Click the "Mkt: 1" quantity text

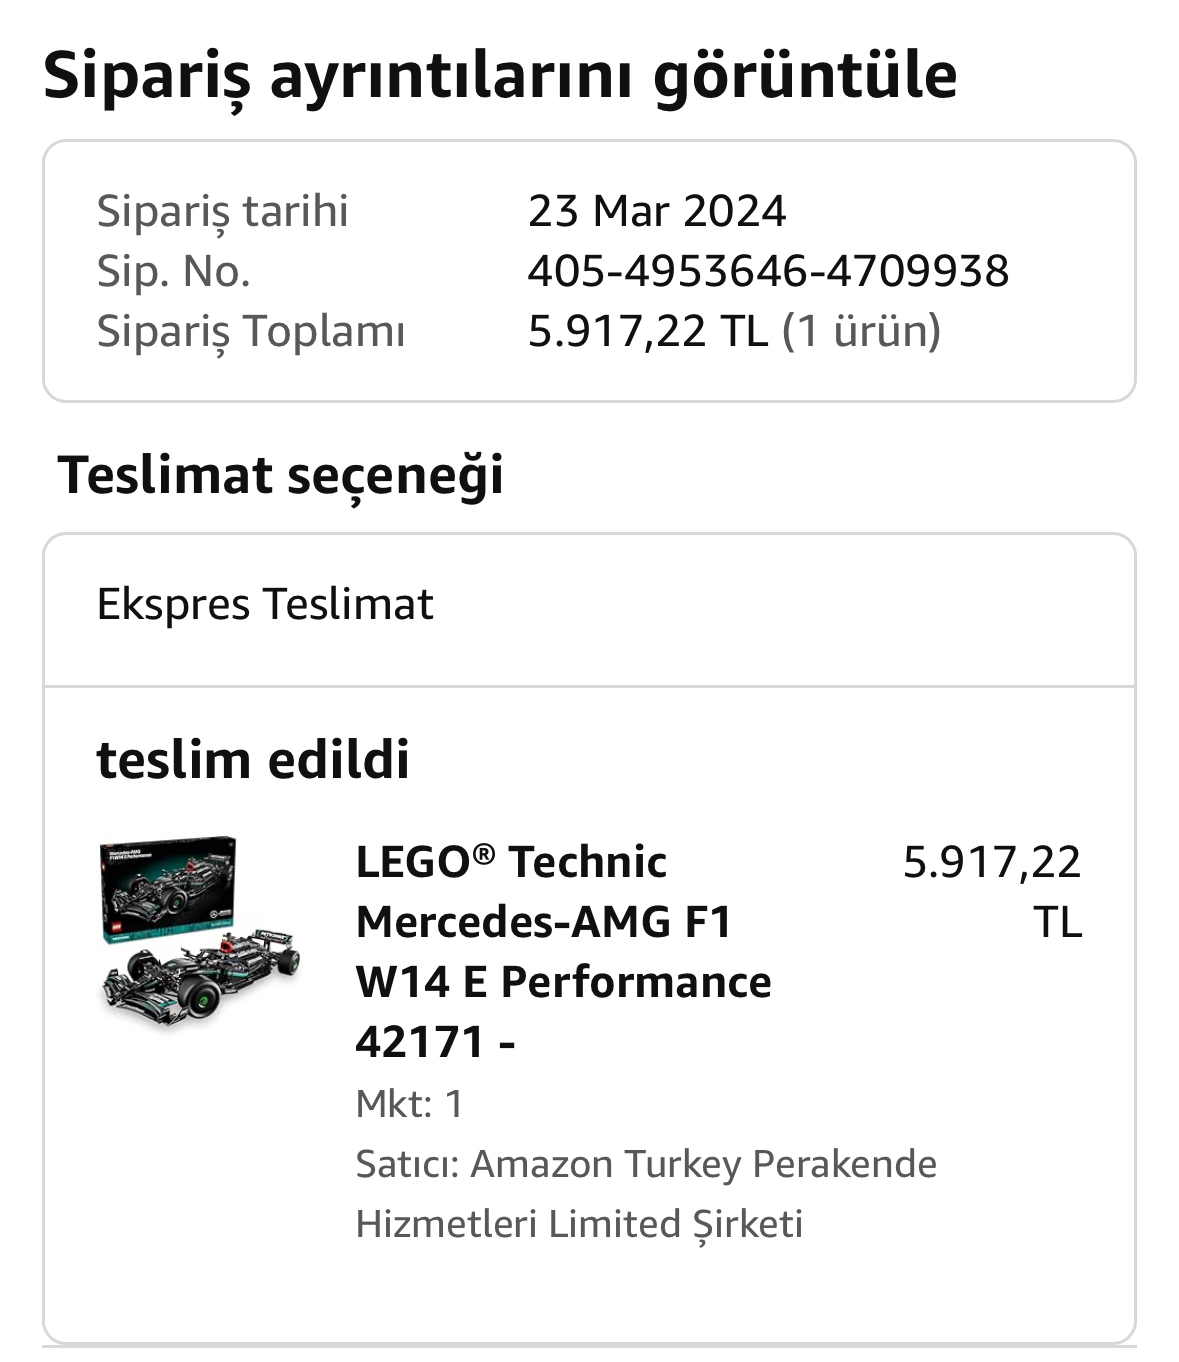tap(410, 1104)
